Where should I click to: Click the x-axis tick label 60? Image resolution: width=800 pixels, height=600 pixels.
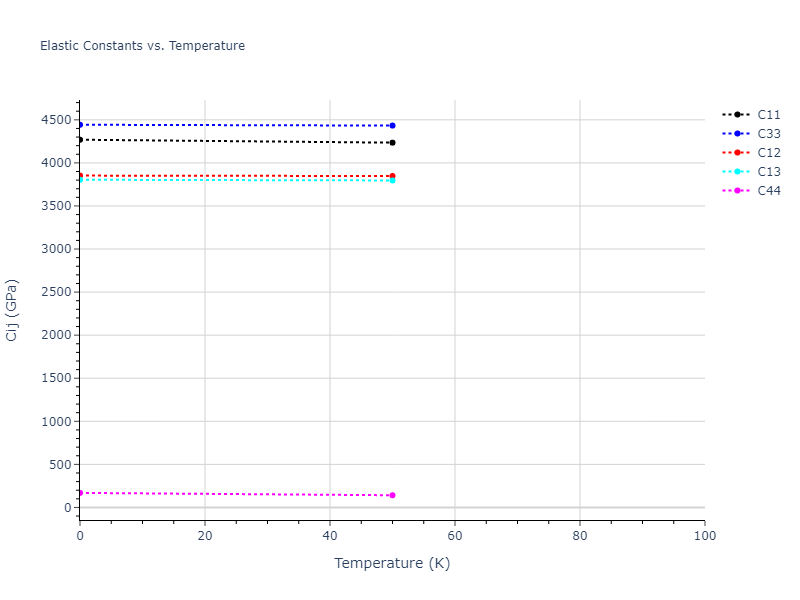click(x=455, y=536)
